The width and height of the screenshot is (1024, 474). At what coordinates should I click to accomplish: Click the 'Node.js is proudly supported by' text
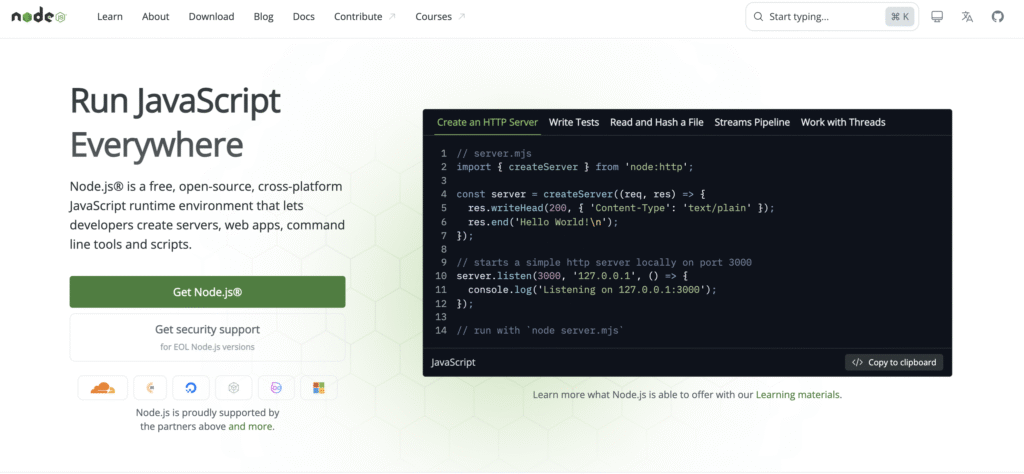208,413
